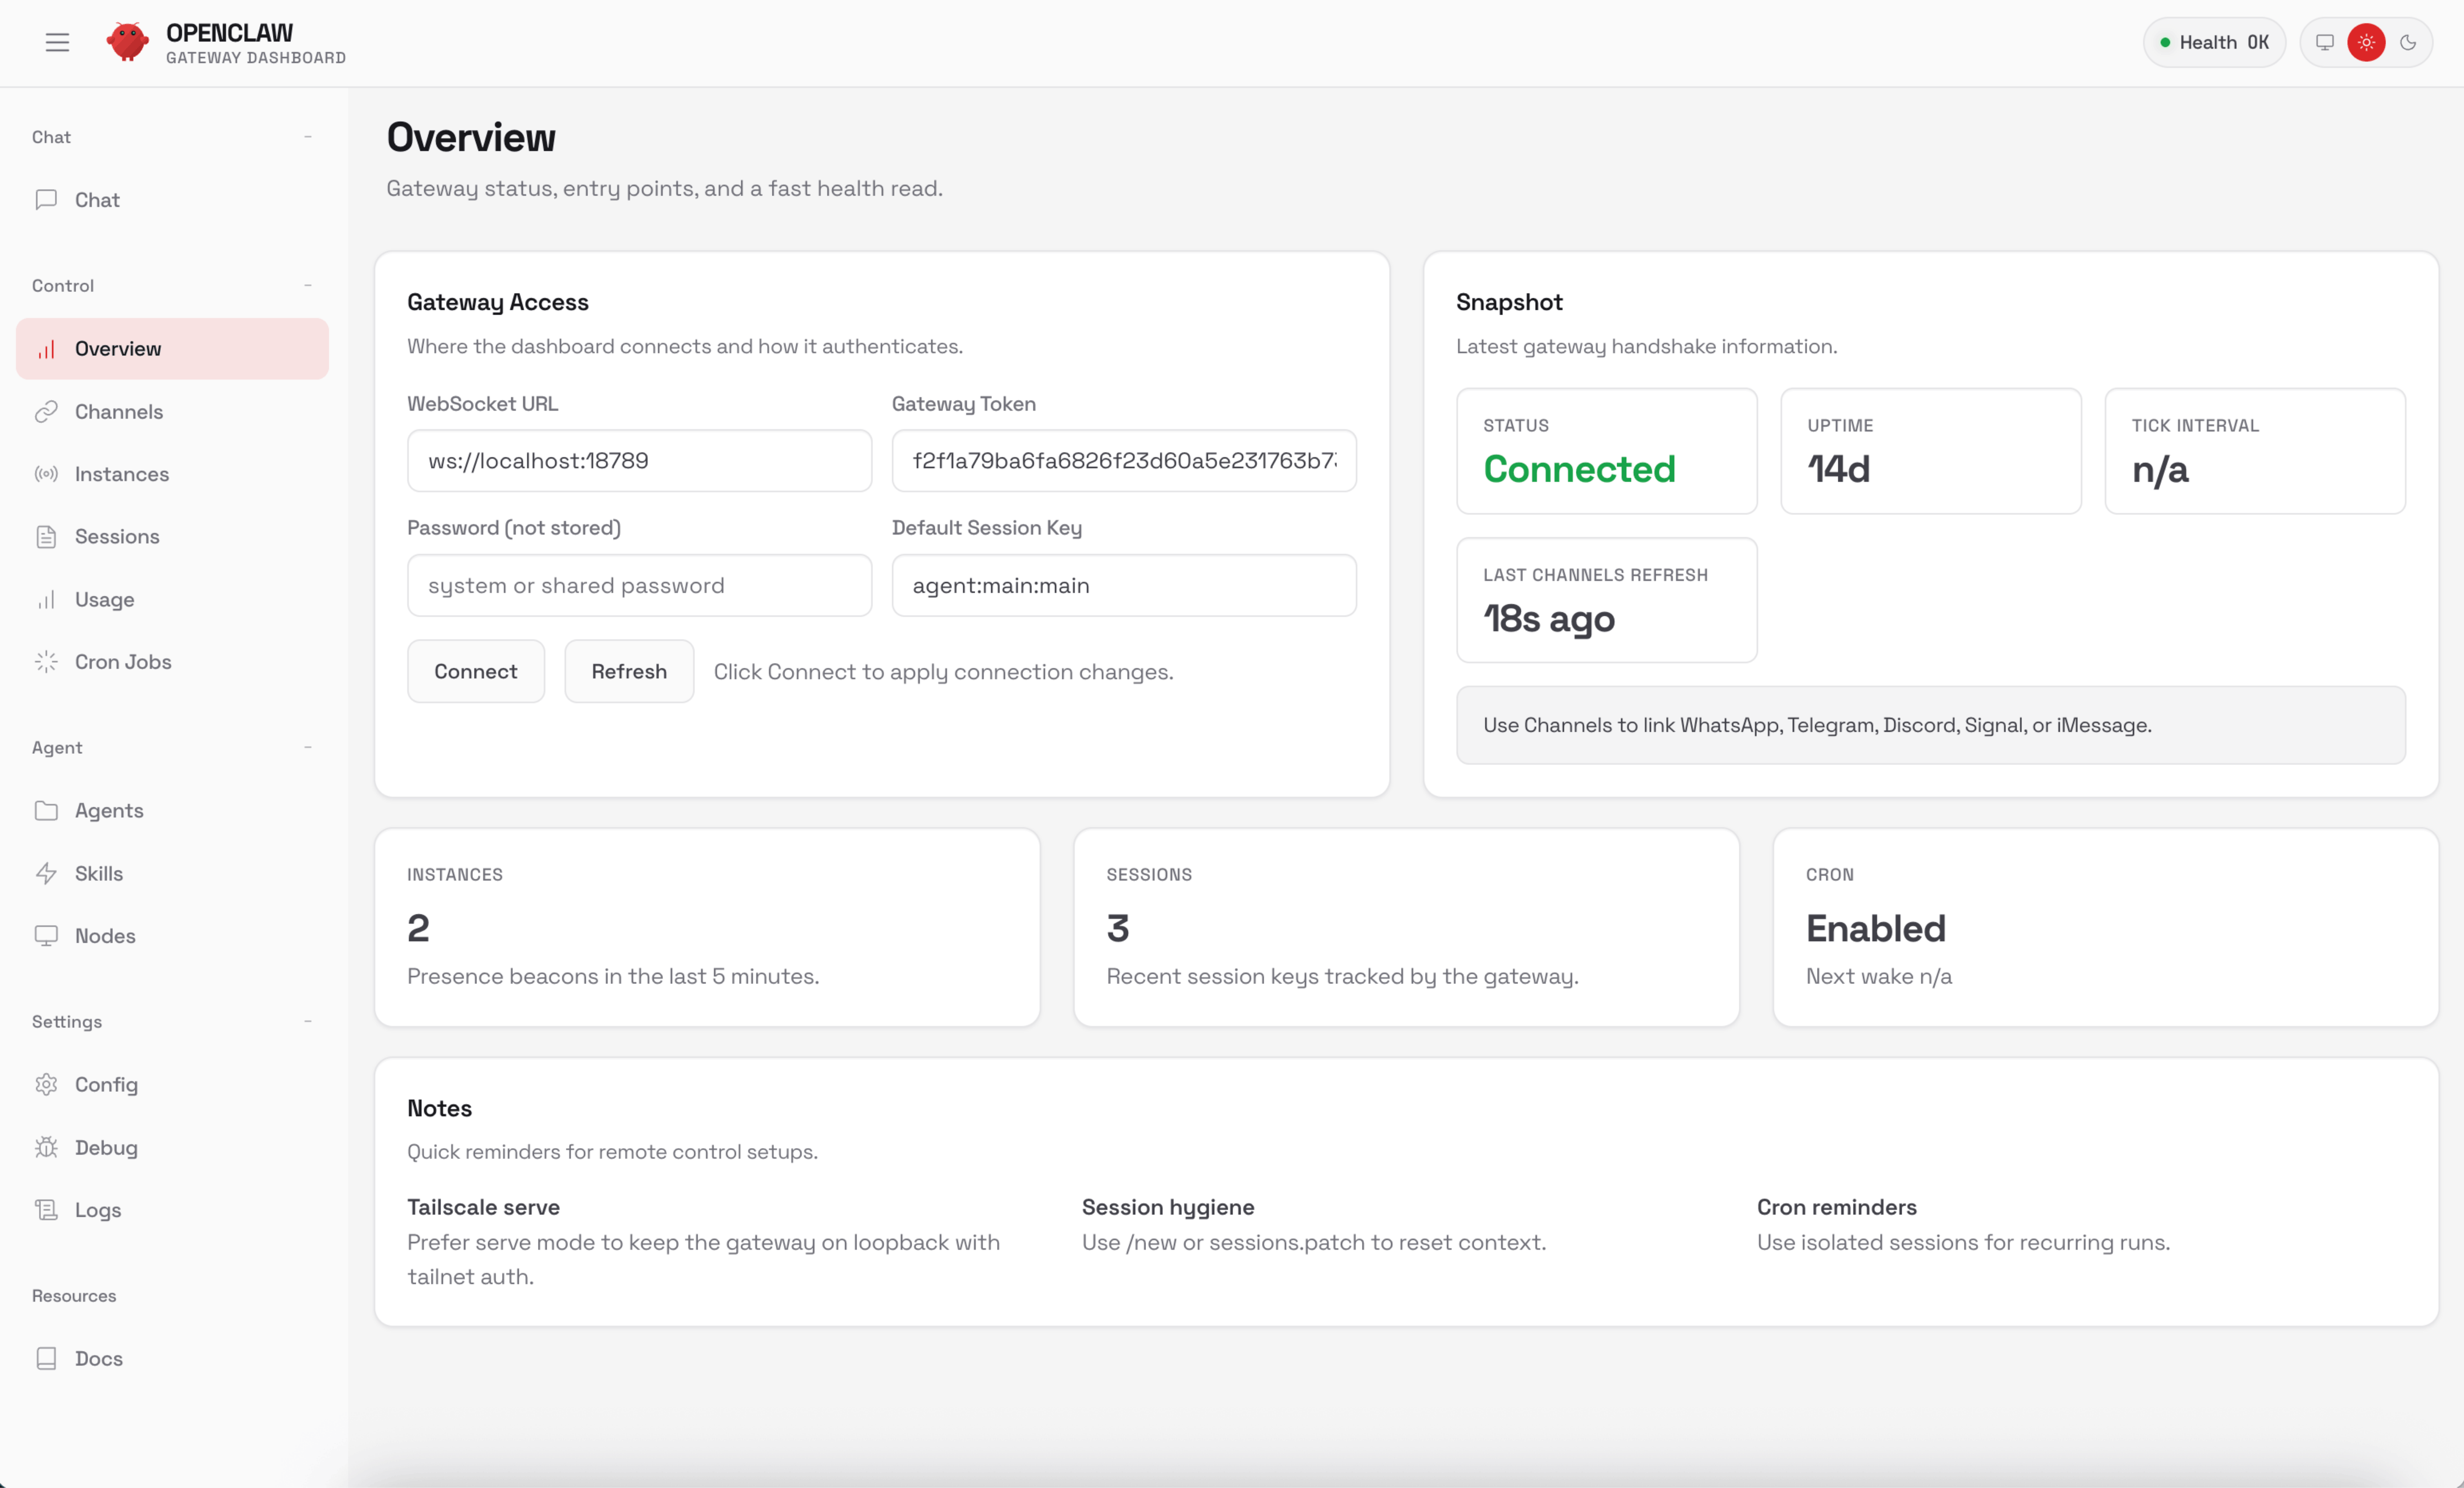
Task: Open Channels via its link icon
Action: (x=46, y=412)
